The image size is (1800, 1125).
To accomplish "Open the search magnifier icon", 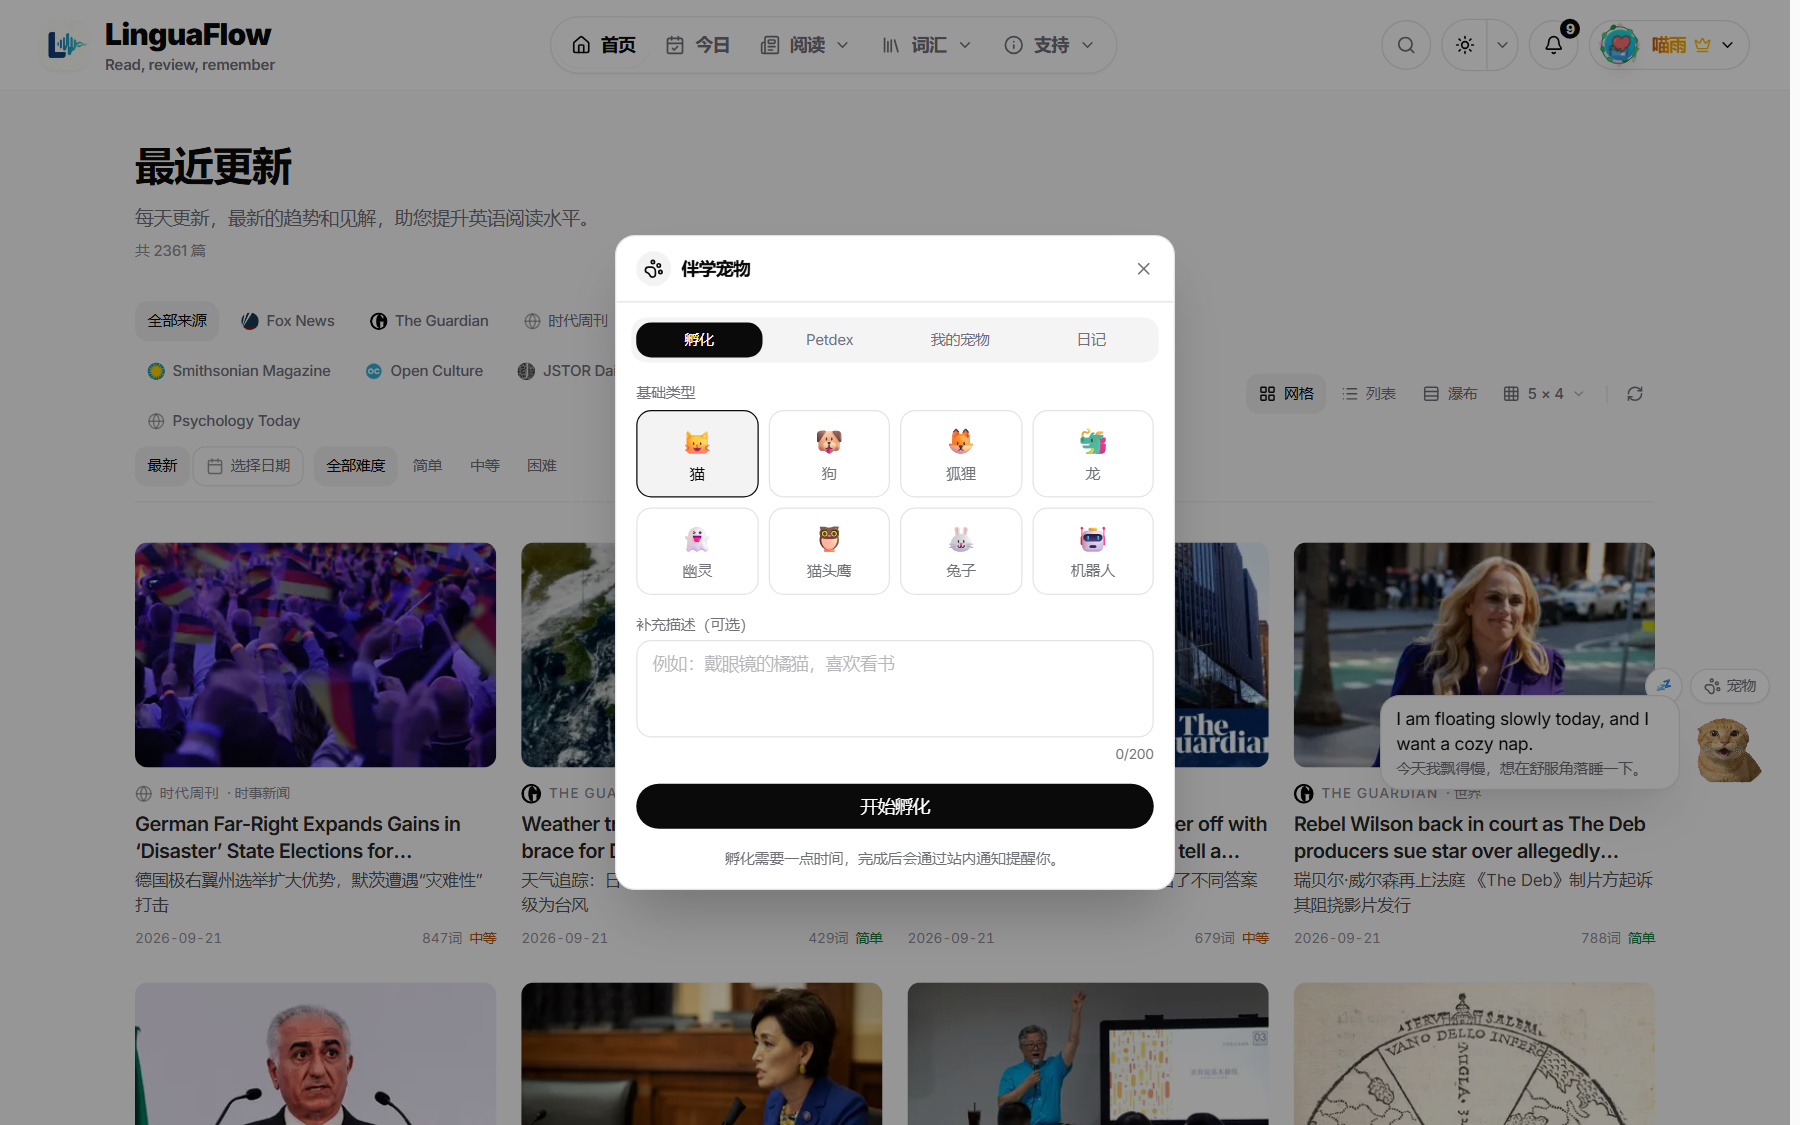I will click(1406, 45).
